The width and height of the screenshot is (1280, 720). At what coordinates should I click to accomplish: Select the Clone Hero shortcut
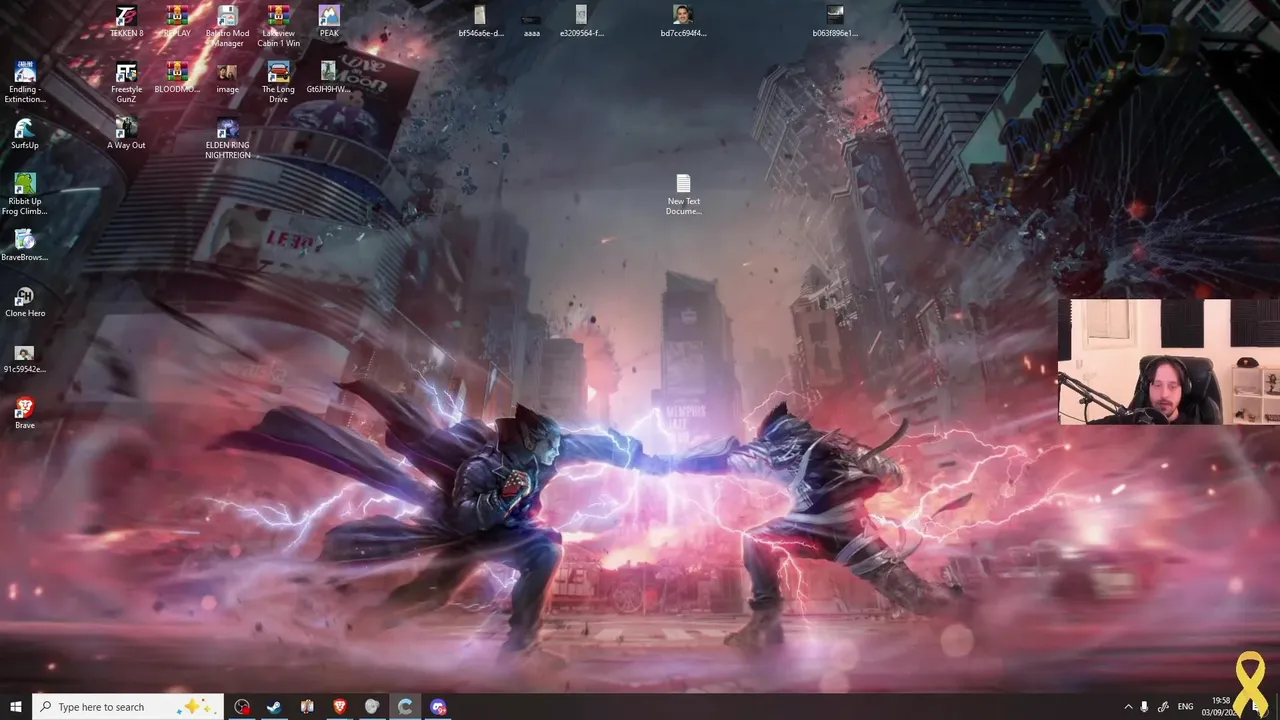(25, 301)
